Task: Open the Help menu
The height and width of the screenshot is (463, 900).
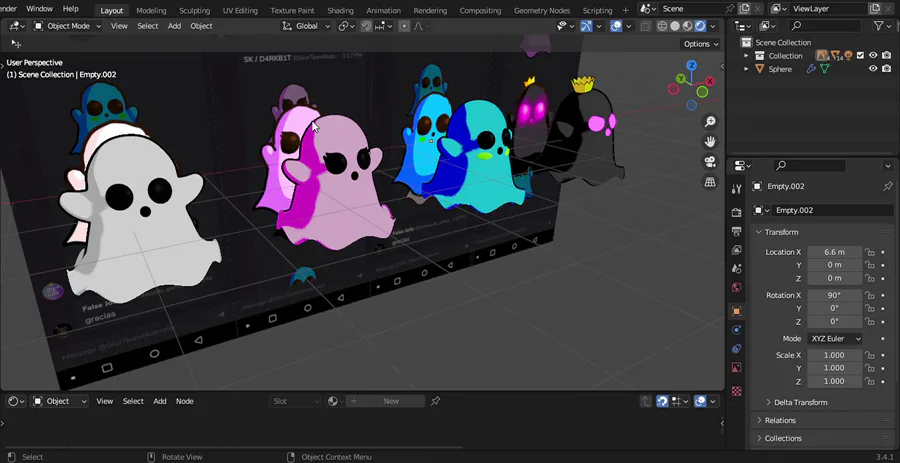Action: click(71, 9)
